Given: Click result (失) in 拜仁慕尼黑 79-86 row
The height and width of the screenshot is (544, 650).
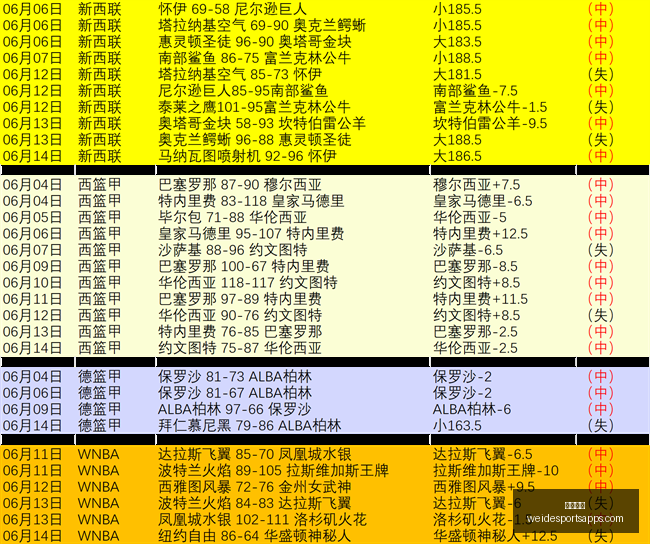Looking at the screenshot, I should tap(601, 425).
